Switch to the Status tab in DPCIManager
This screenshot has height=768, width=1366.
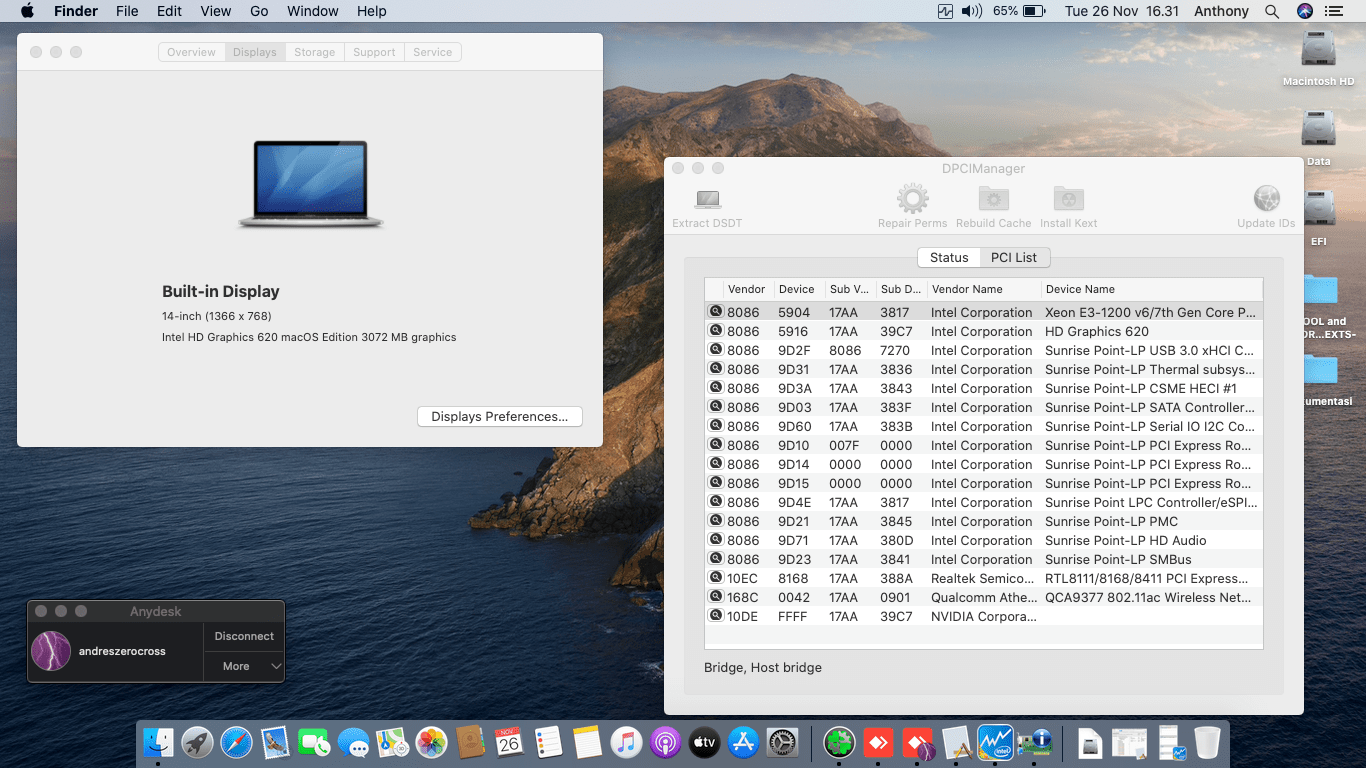coord(948,257)
